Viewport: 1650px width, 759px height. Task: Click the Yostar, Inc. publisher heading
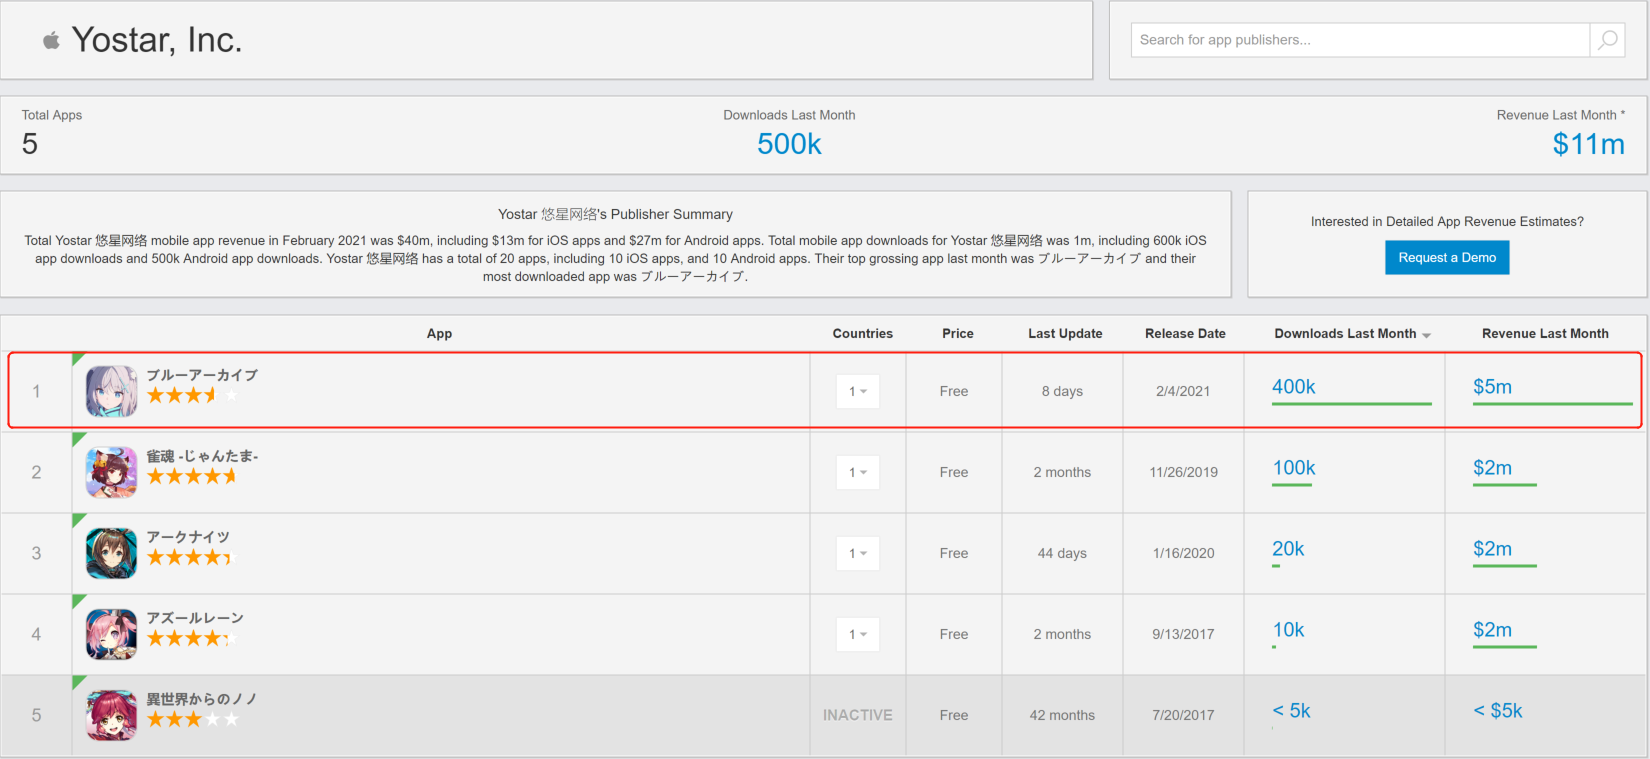pos(157,40)
